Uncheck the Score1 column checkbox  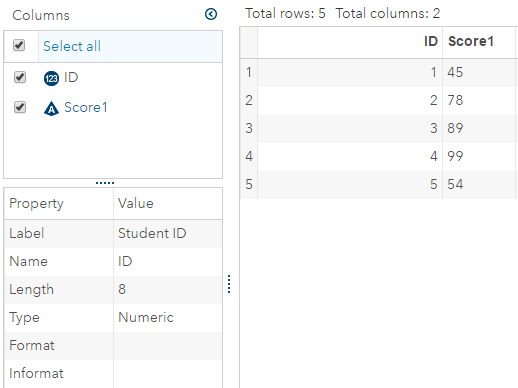tap(20, 107)
